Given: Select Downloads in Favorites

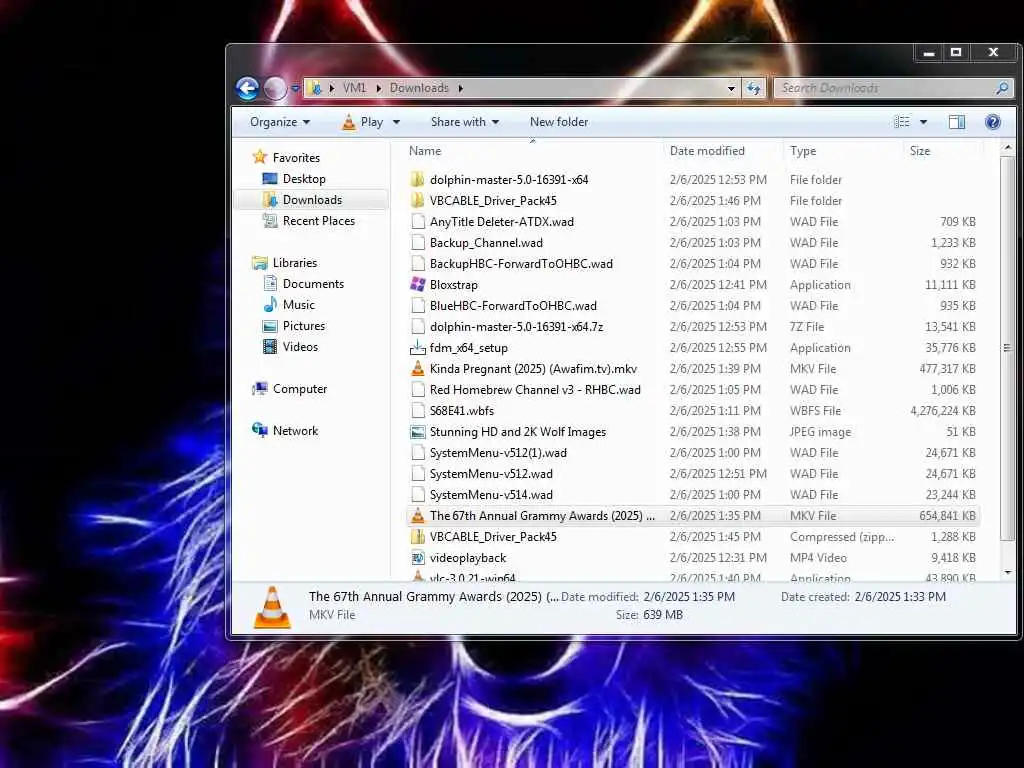Looking at the screenshot, I should (312, 200).
